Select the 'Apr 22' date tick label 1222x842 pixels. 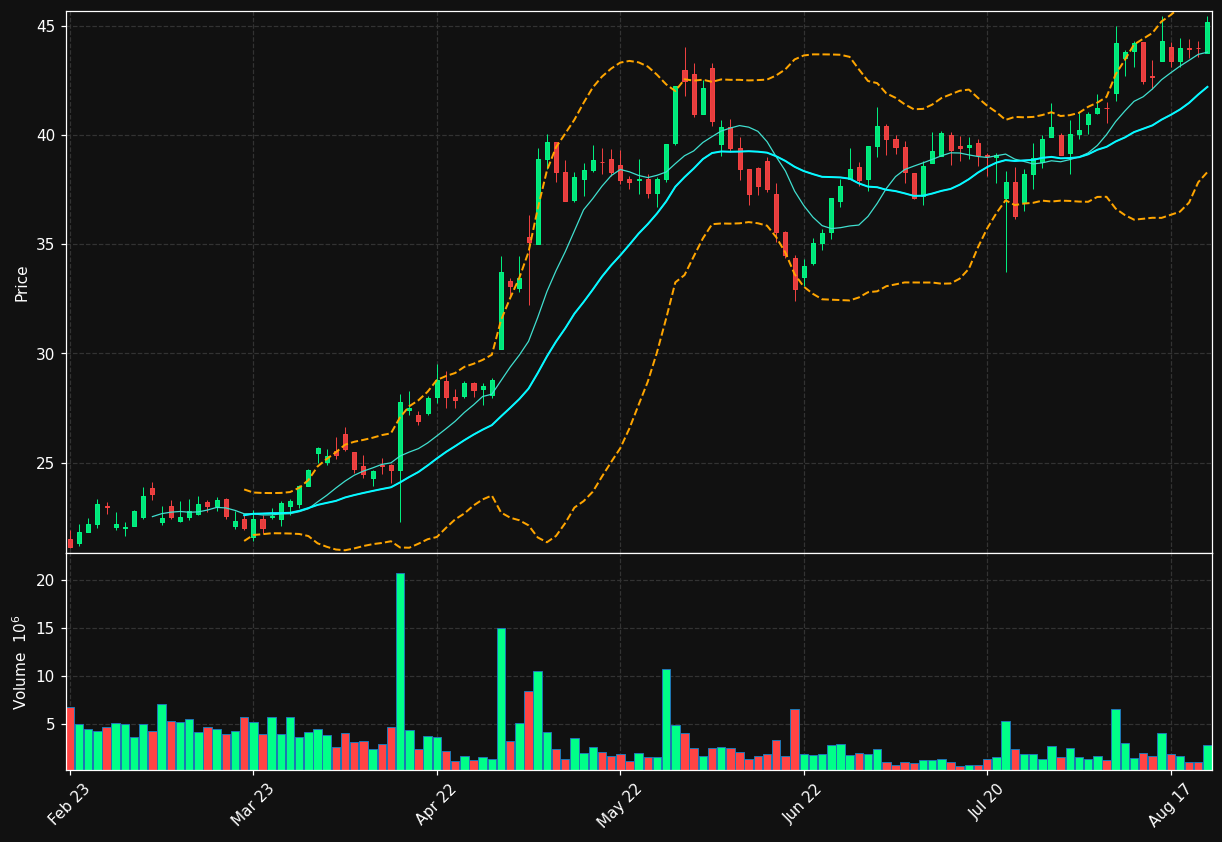point(437,806)
